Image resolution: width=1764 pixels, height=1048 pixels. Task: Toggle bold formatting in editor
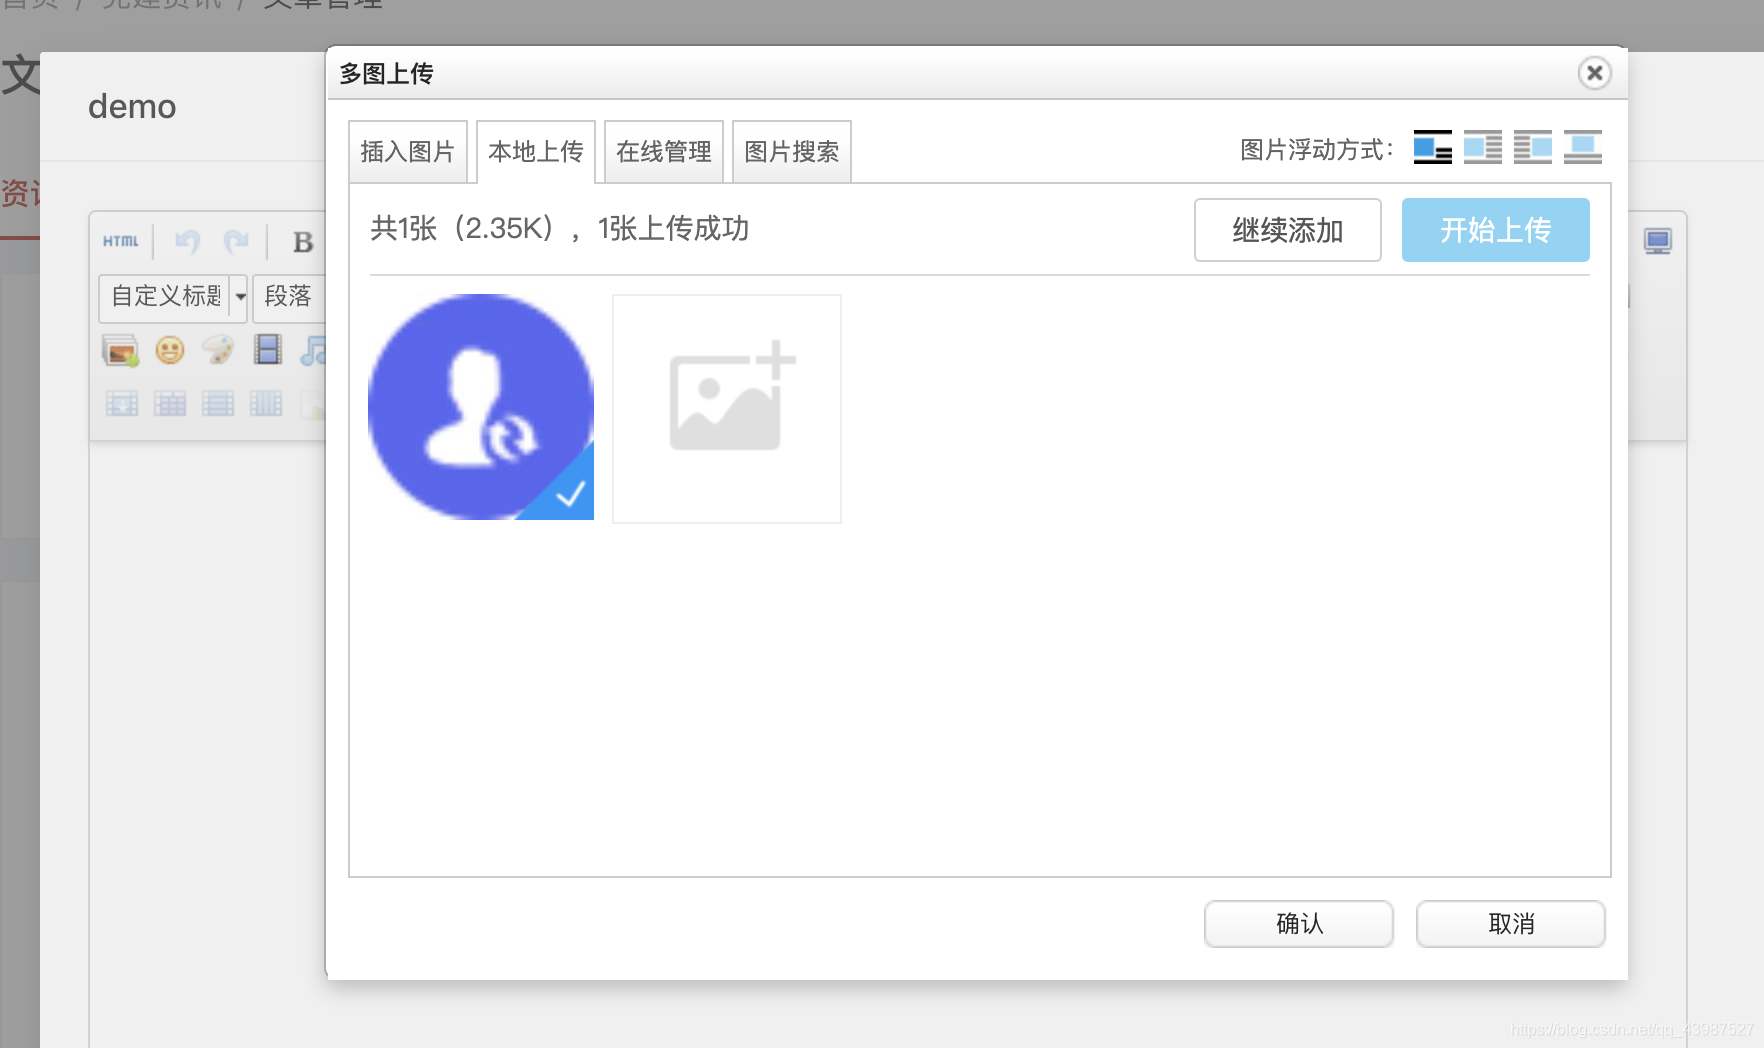point(303,242)
